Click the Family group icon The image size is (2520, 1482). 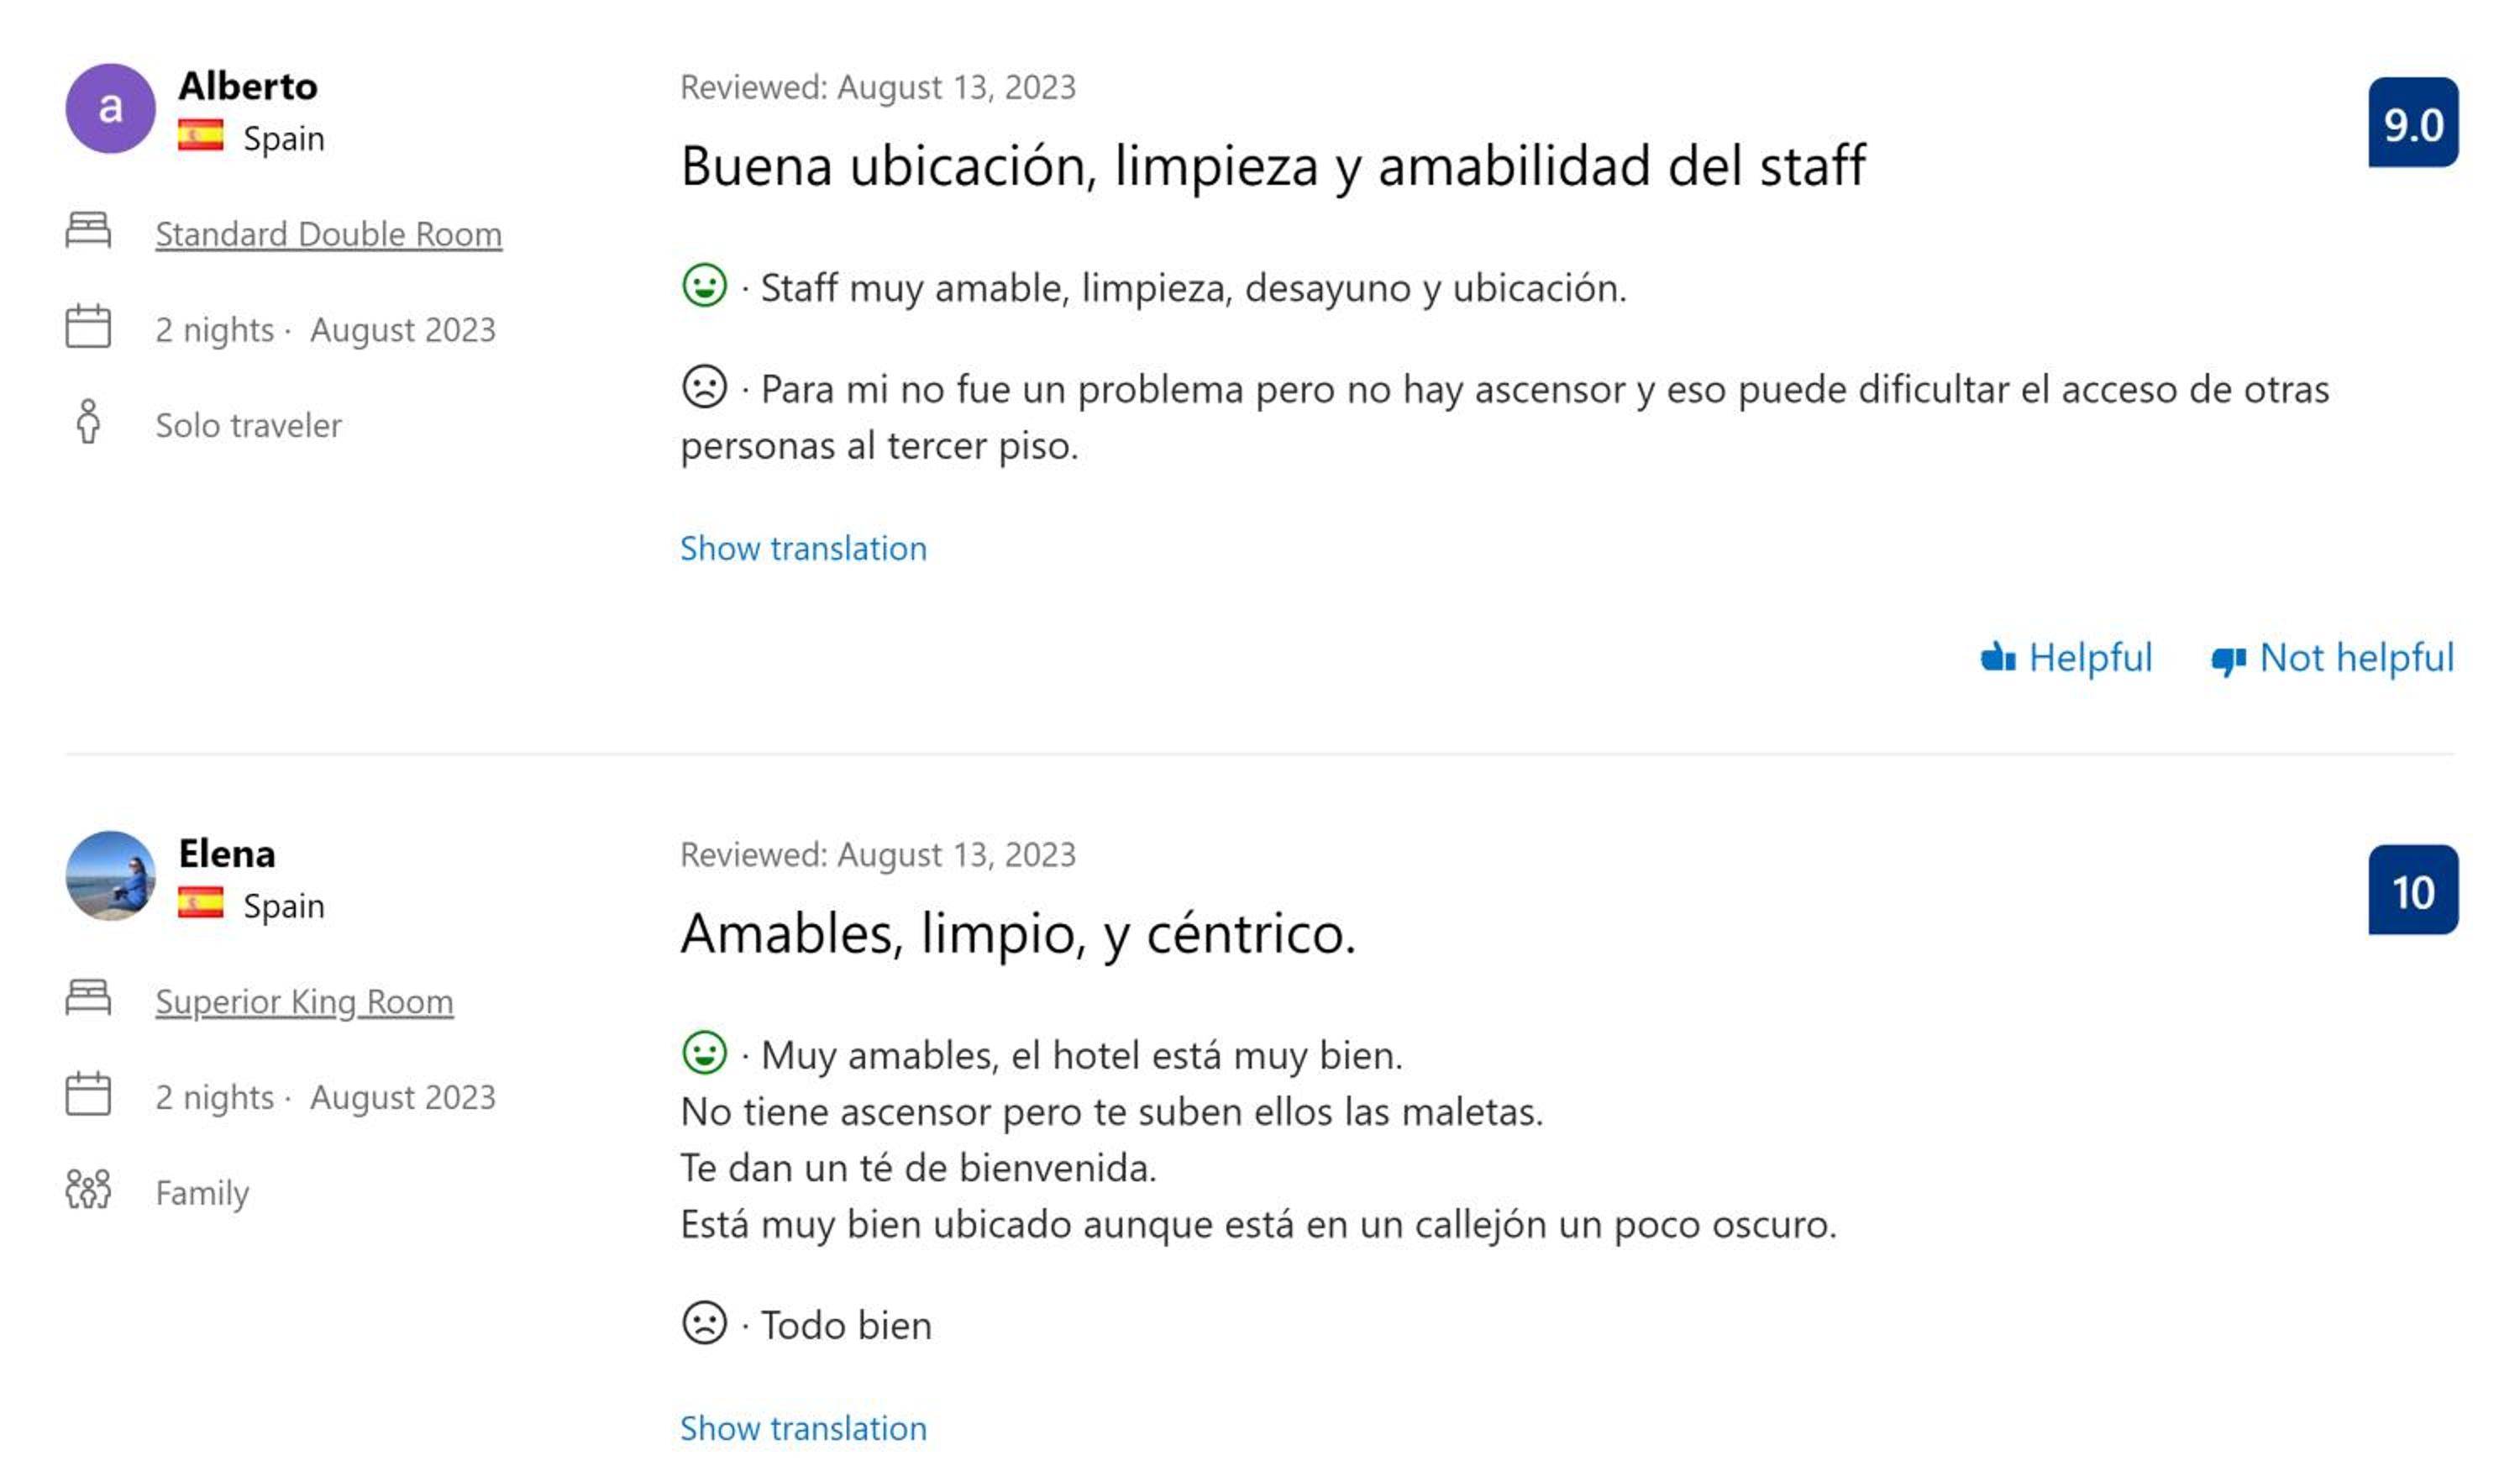coord(88,1189)
